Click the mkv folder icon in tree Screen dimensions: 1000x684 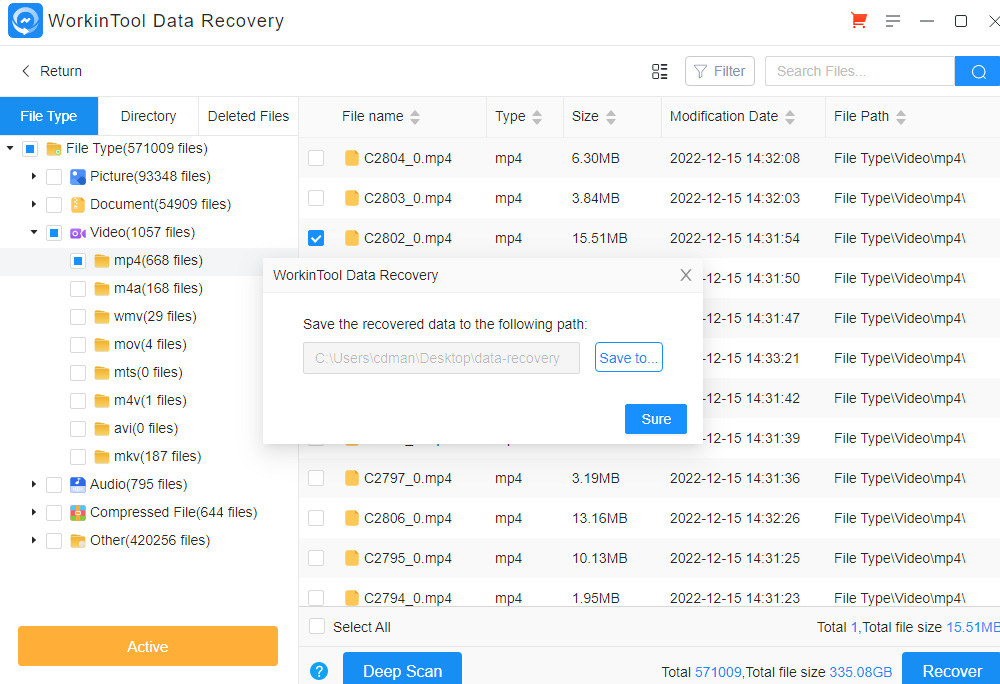tap(101, 456)
